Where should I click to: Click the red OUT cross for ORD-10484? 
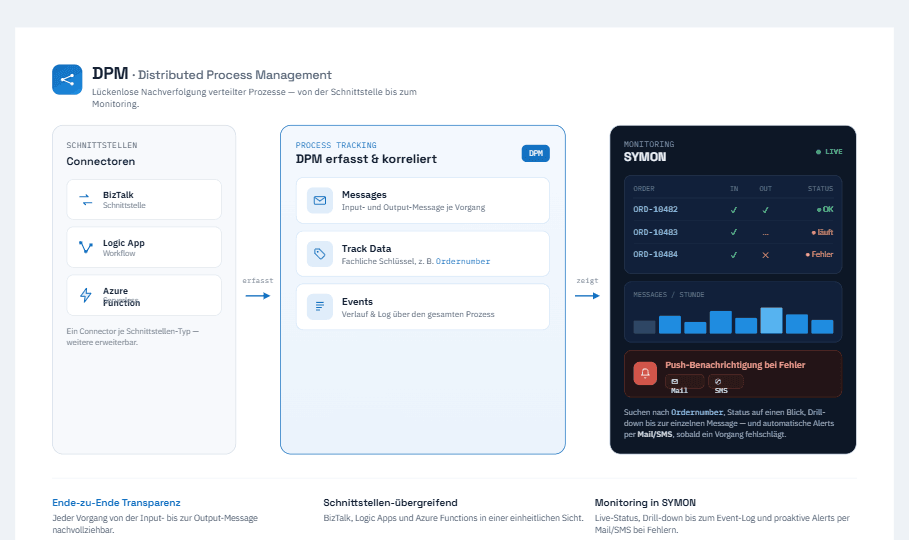point(765,255)
